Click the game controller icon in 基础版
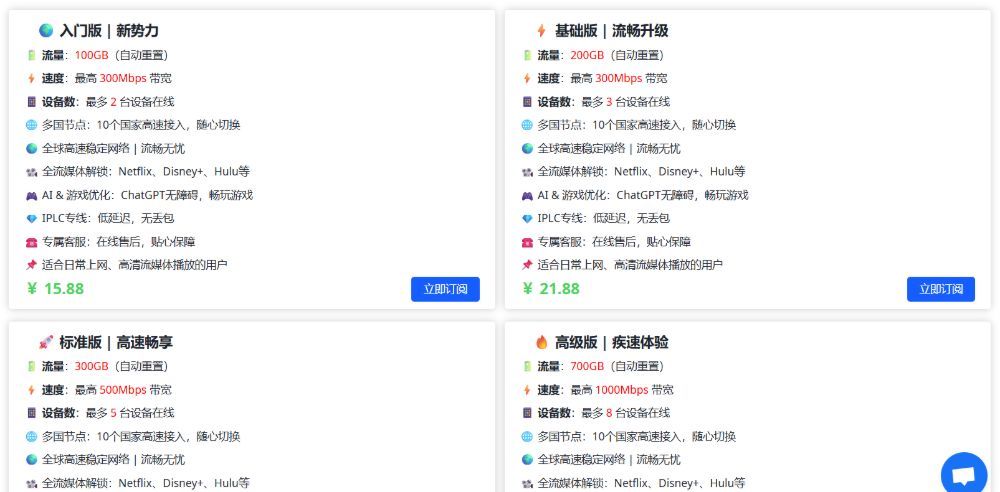Viewport: 1000px width, 492px height. 527,196
